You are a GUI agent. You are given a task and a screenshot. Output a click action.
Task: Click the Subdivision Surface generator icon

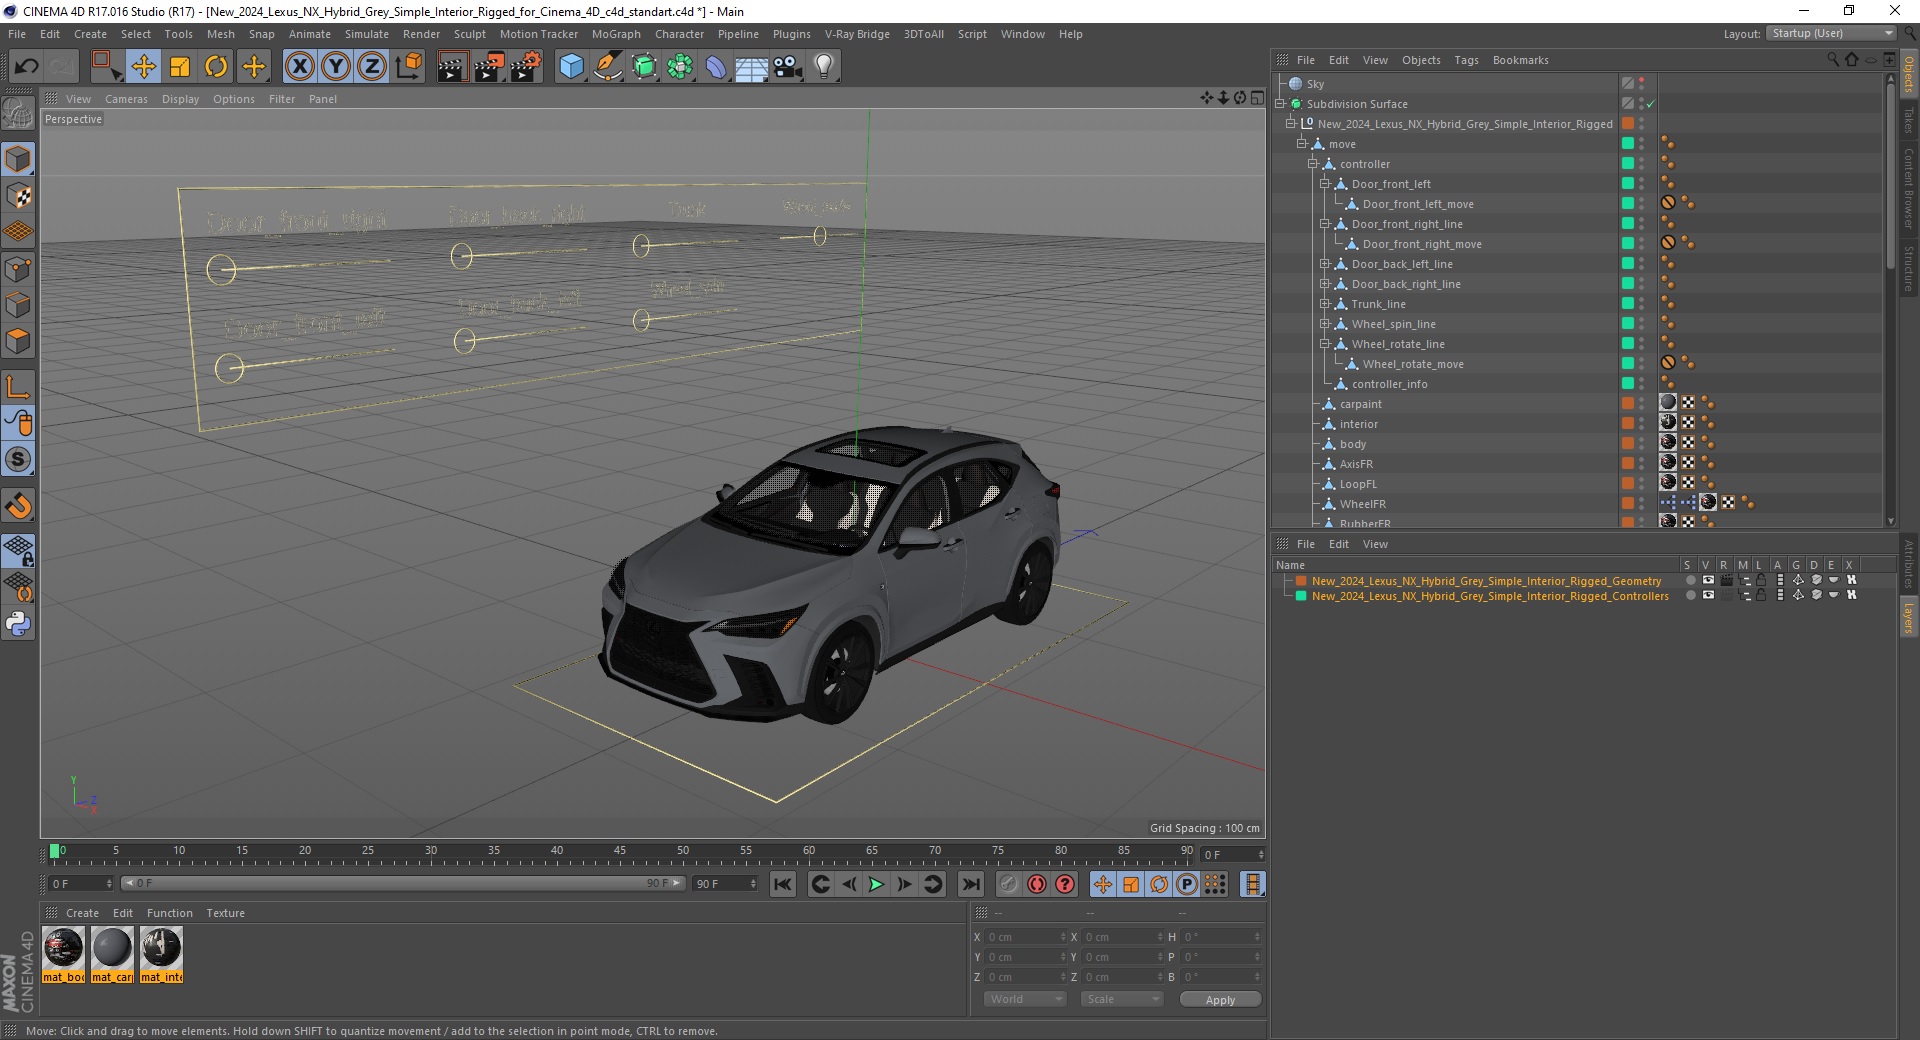645,67
